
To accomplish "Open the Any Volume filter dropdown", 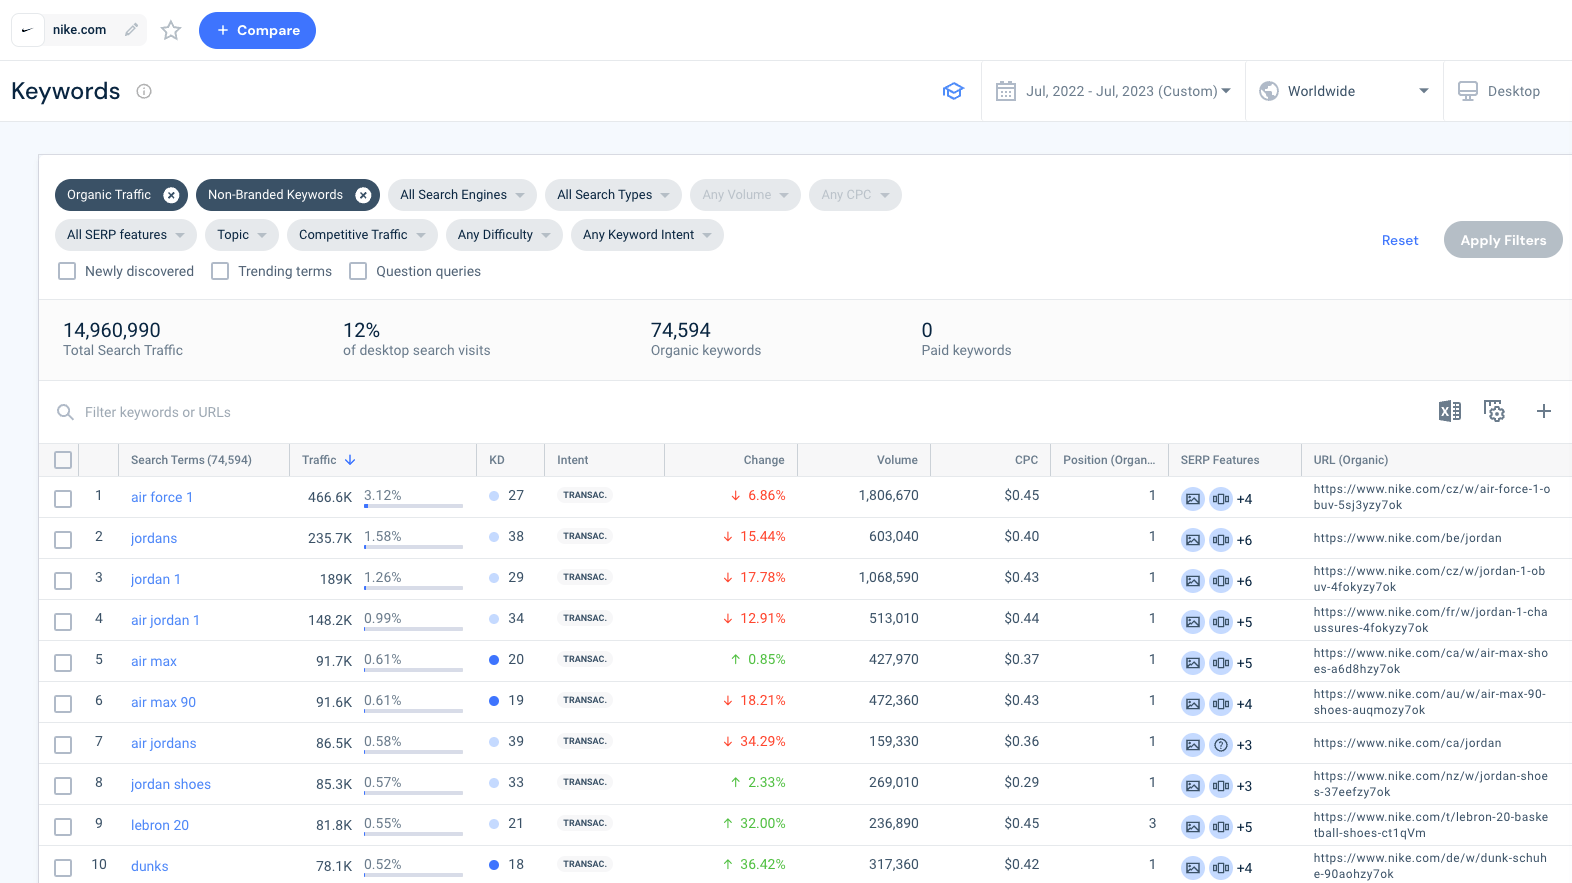I will point(745,195).
